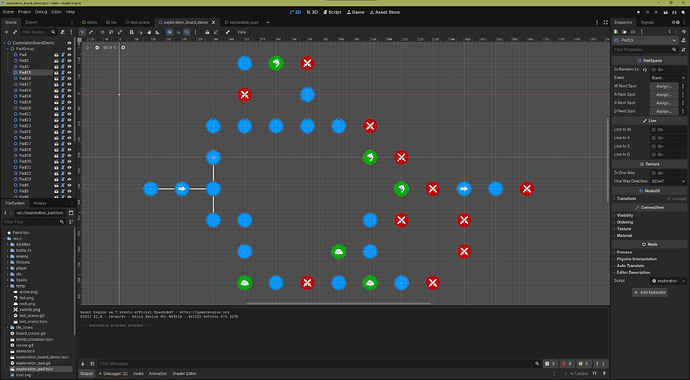The width and height of the screenshot is (690, 380).
Task: Click the Add Metadata button
Action: point(650,292)
